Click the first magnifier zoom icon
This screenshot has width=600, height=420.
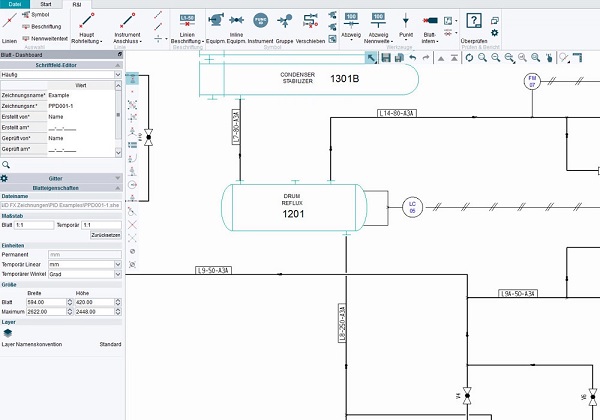(x=482, y=58)
